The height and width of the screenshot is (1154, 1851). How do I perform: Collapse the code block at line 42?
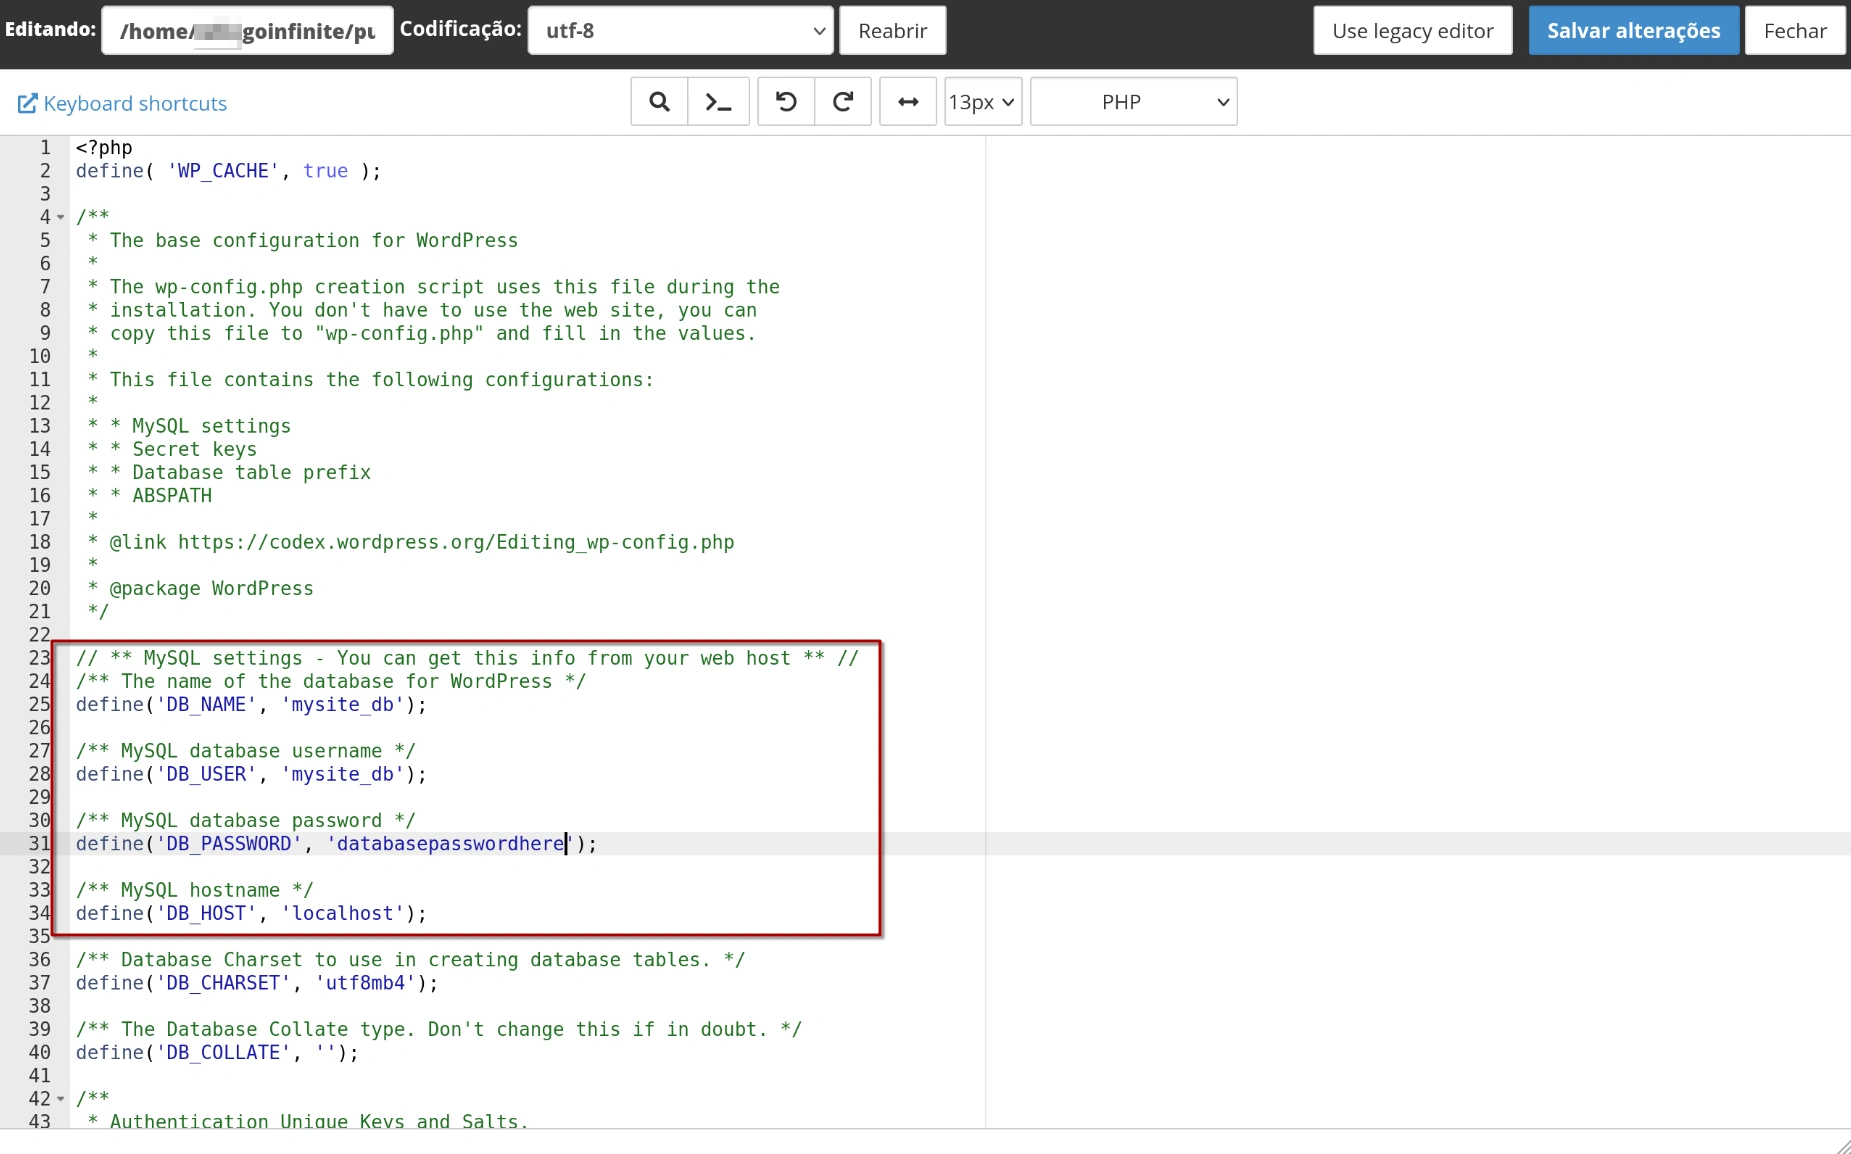(x=58, y=1098)
